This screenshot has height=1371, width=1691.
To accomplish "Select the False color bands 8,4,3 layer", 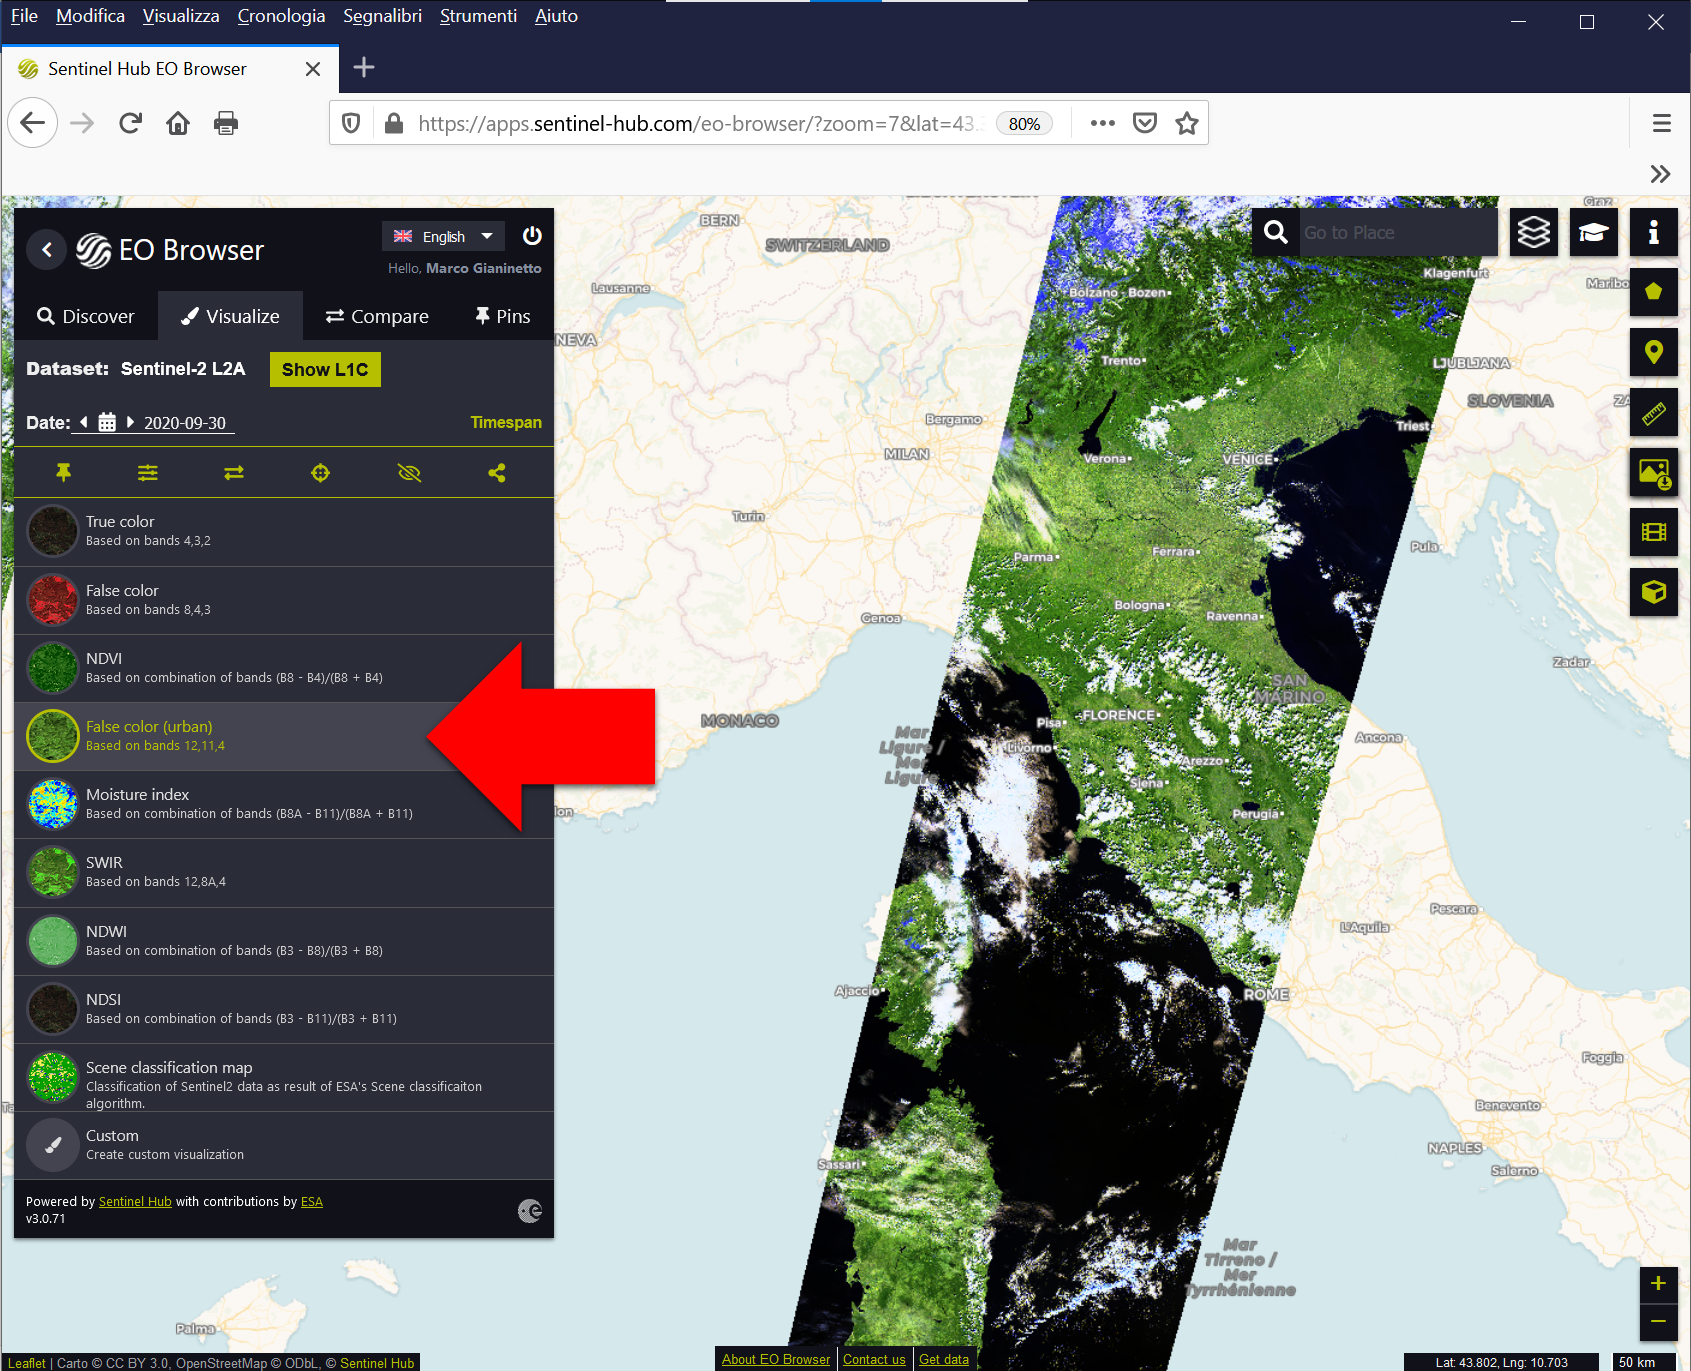I will pyautogui.click(x=284, y=600).
